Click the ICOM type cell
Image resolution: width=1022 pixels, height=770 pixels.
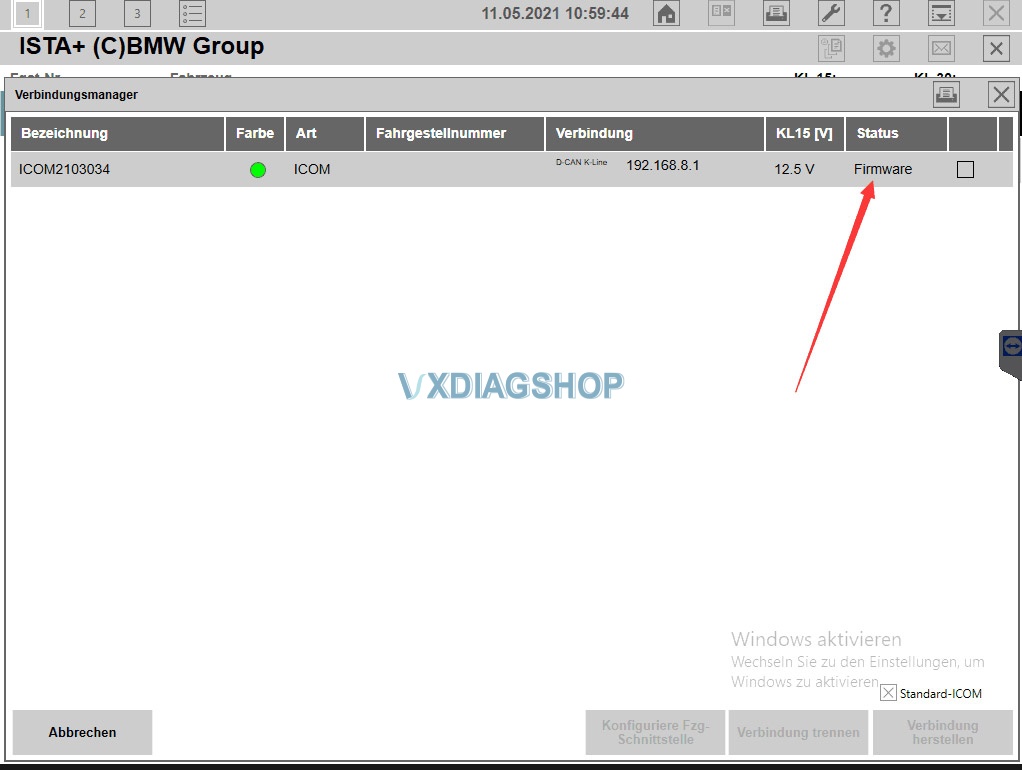pyautogui.click(x=312, y=170)
